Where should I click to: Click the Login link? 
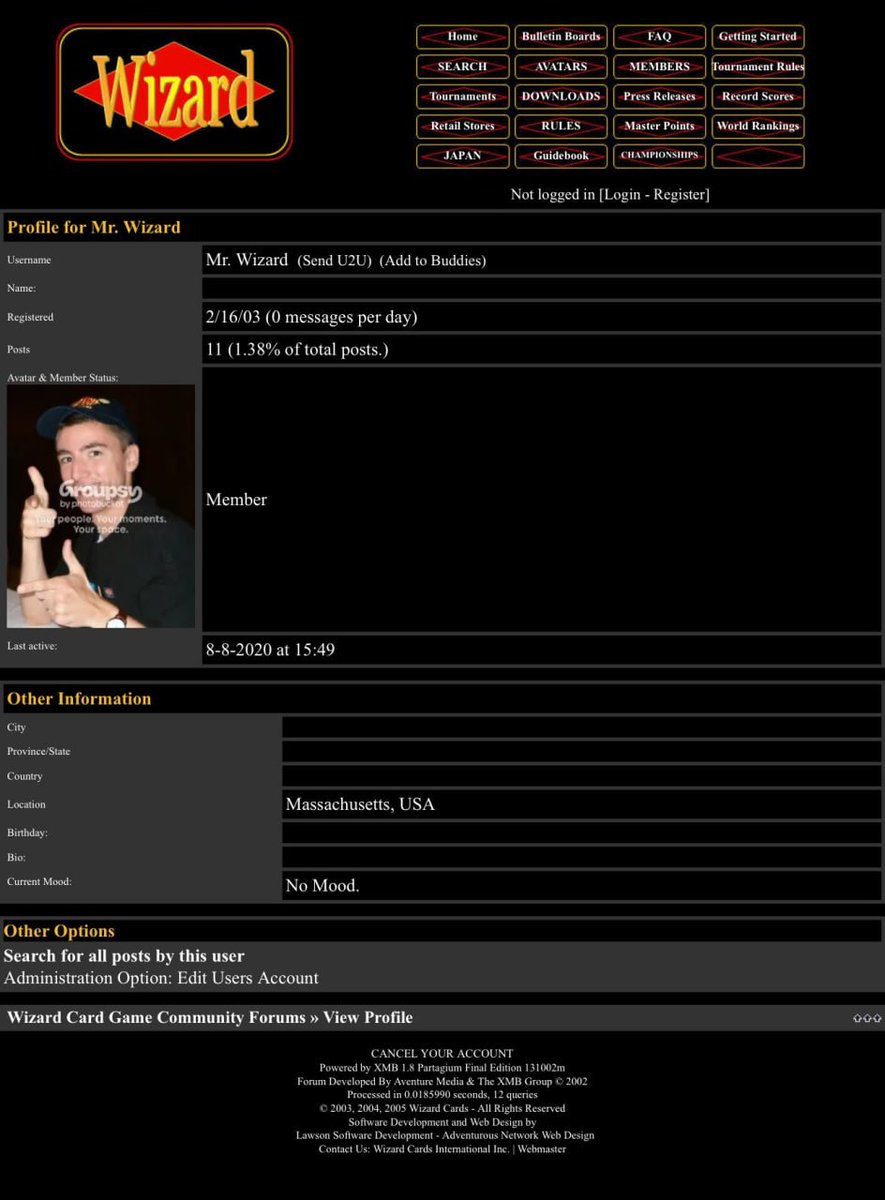point(621,195)
